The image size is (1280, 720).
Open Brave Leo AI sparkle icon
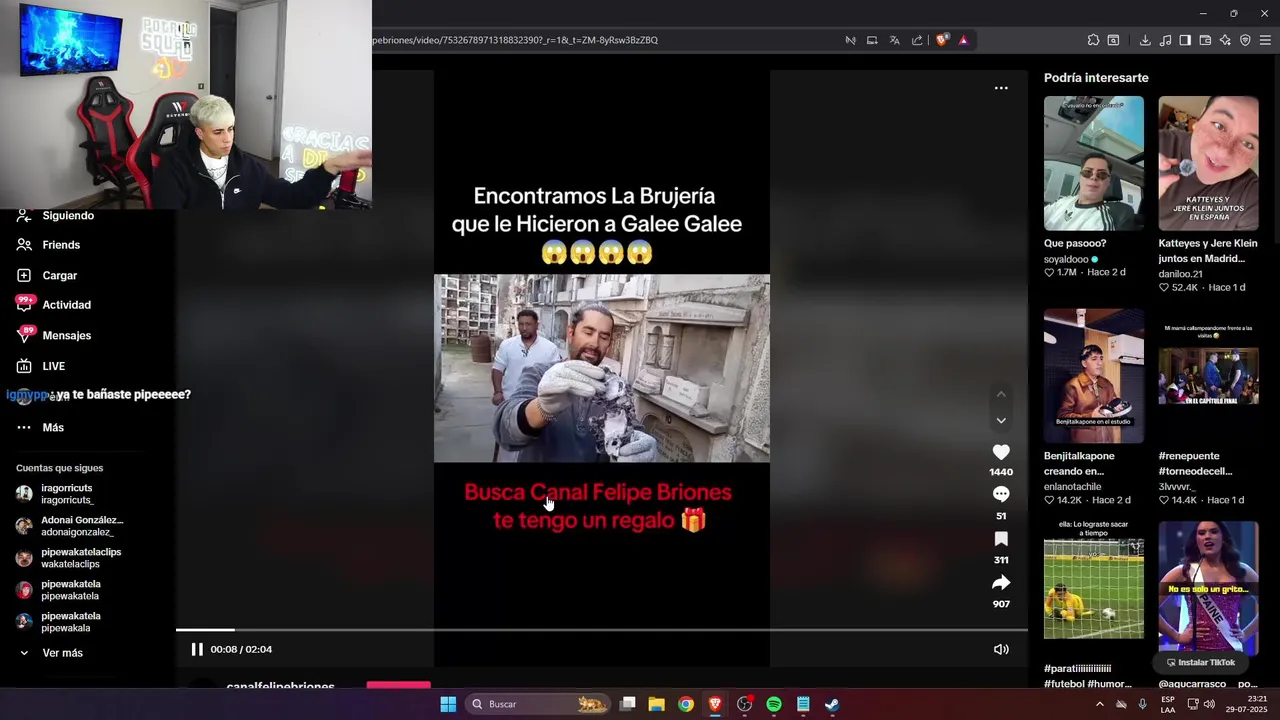tap(1225, 40)
